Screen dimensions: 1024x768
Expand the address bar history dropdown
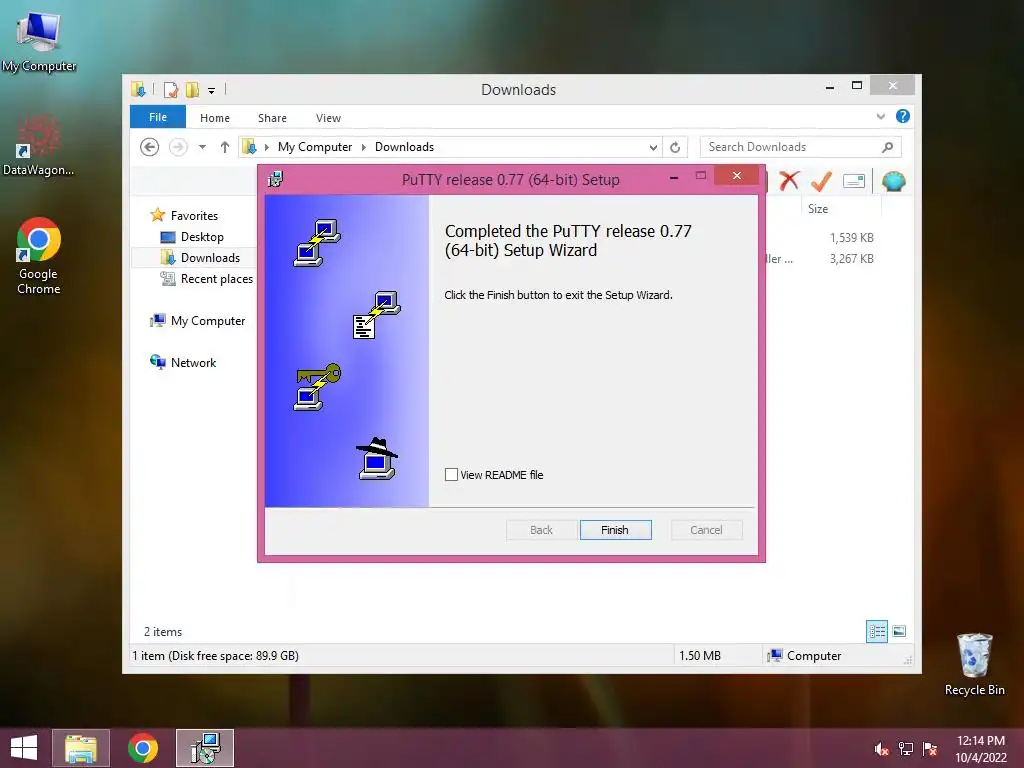(x=653, y=148)
